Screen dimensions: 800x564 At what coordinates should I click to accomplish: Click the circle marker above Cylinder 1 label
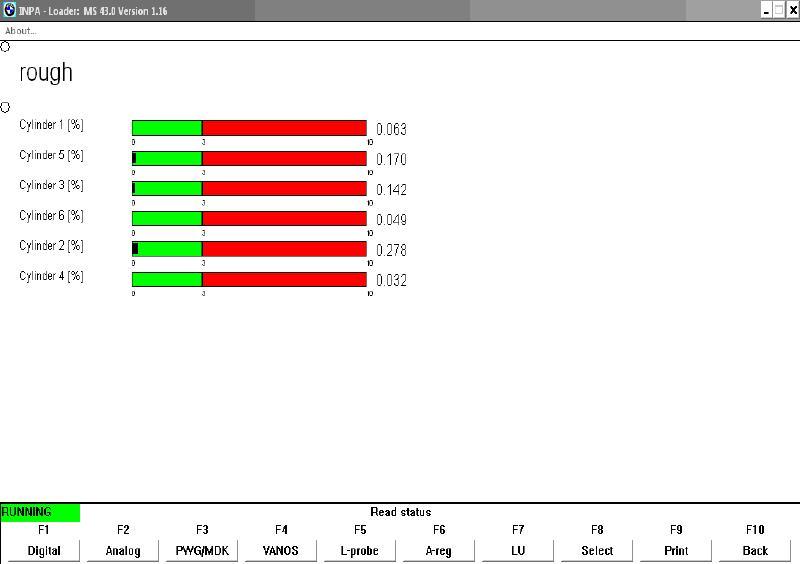5,107
